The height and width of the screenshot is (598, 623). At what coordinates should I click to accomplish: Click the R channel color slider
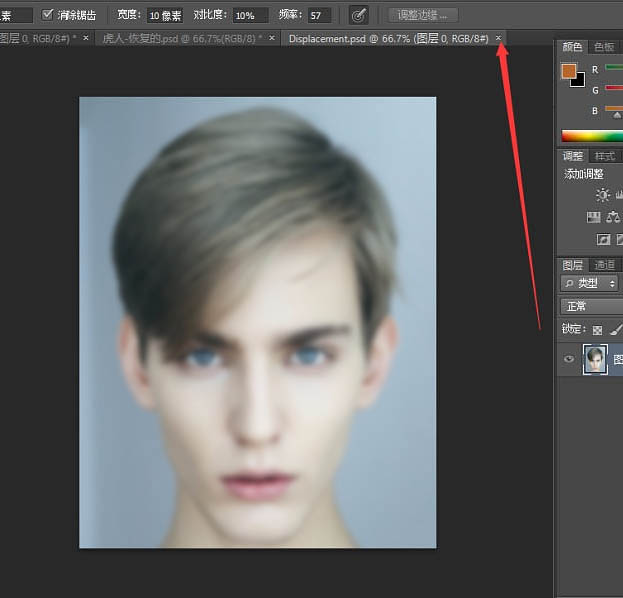pyautogui.click(x=614, y=68)
